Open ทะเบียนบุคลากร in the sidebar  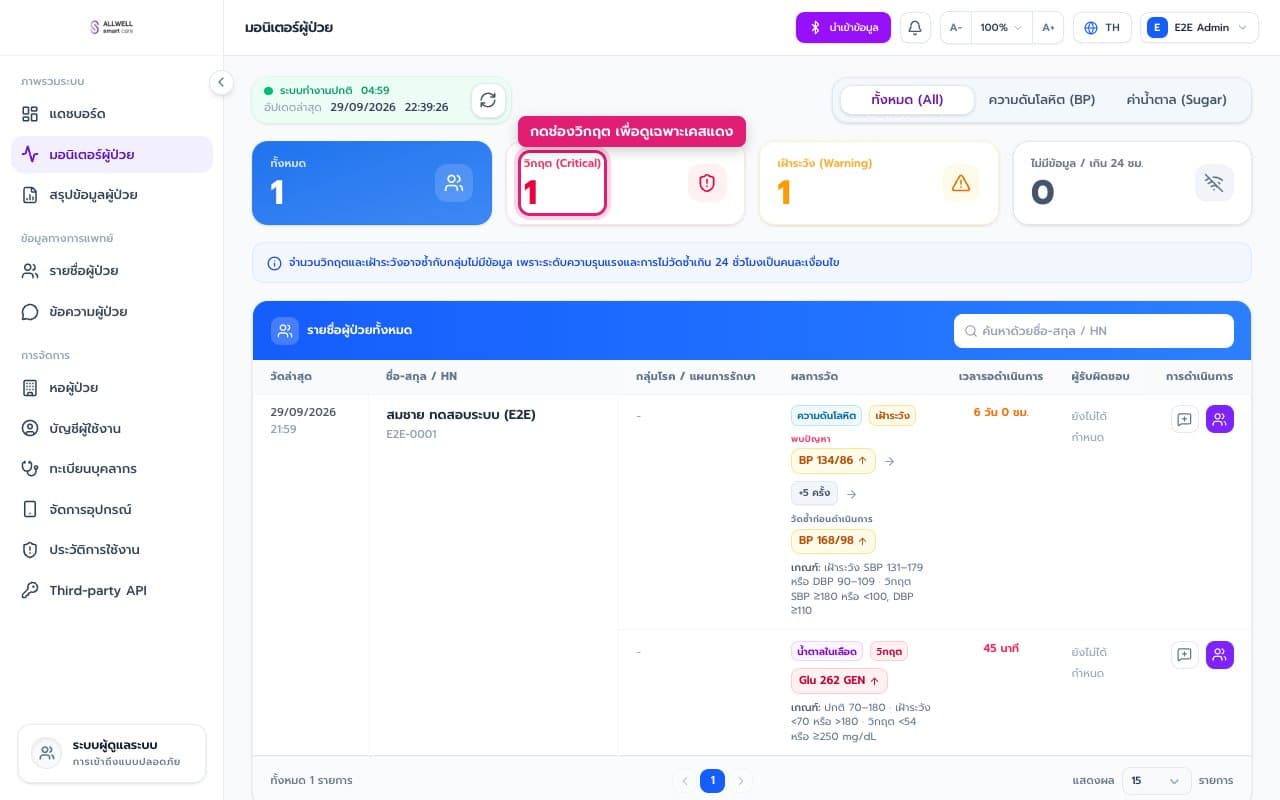pyautogui.click(x=112, y=469)
